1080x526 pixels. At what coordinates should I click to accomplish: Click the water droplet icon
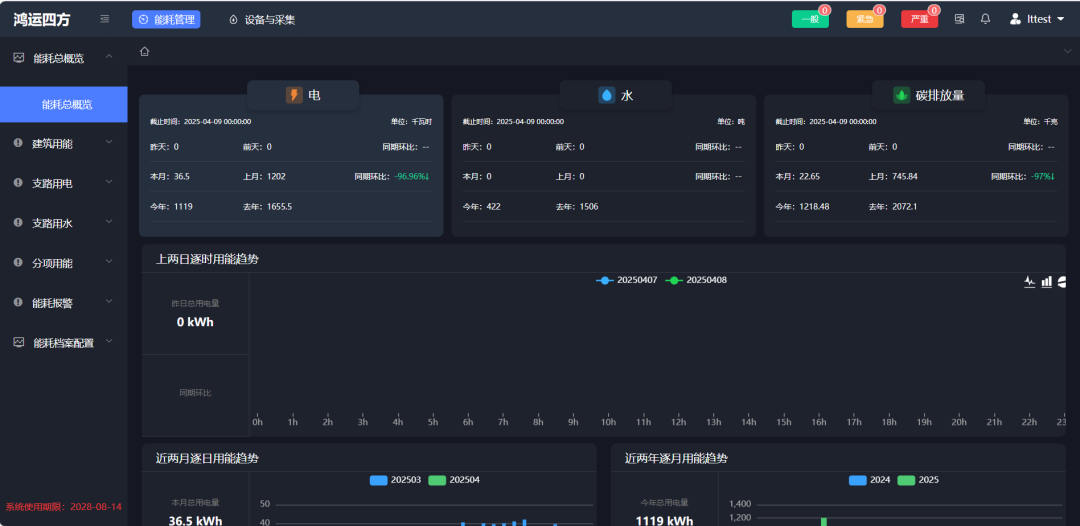(606, 95)
